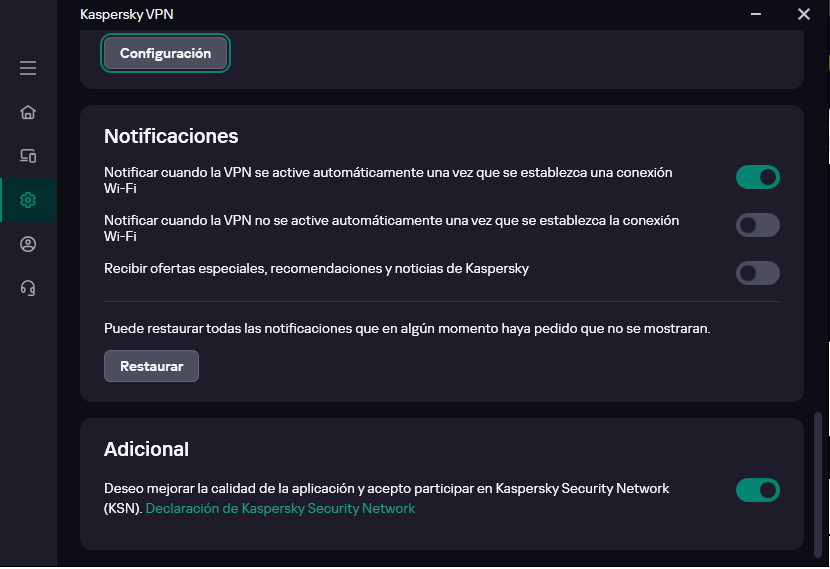The width and height of the screenshot is (830, 569).
Task: Click the Kaspersky VPN window title
Action: (127, 14)
